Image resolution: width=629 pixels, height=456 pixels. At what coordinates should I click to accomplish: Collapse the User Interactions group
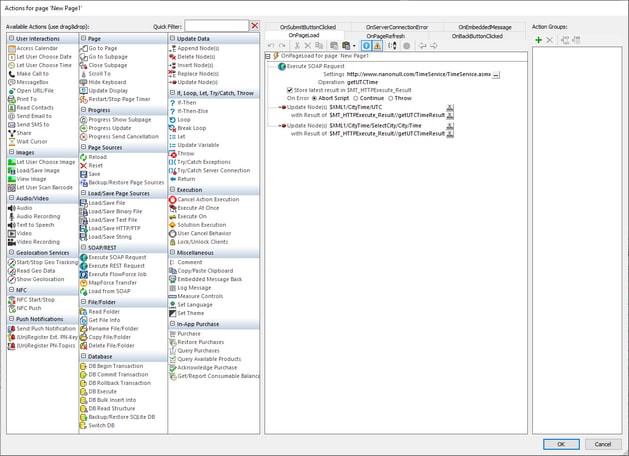(x=11, y=39)
